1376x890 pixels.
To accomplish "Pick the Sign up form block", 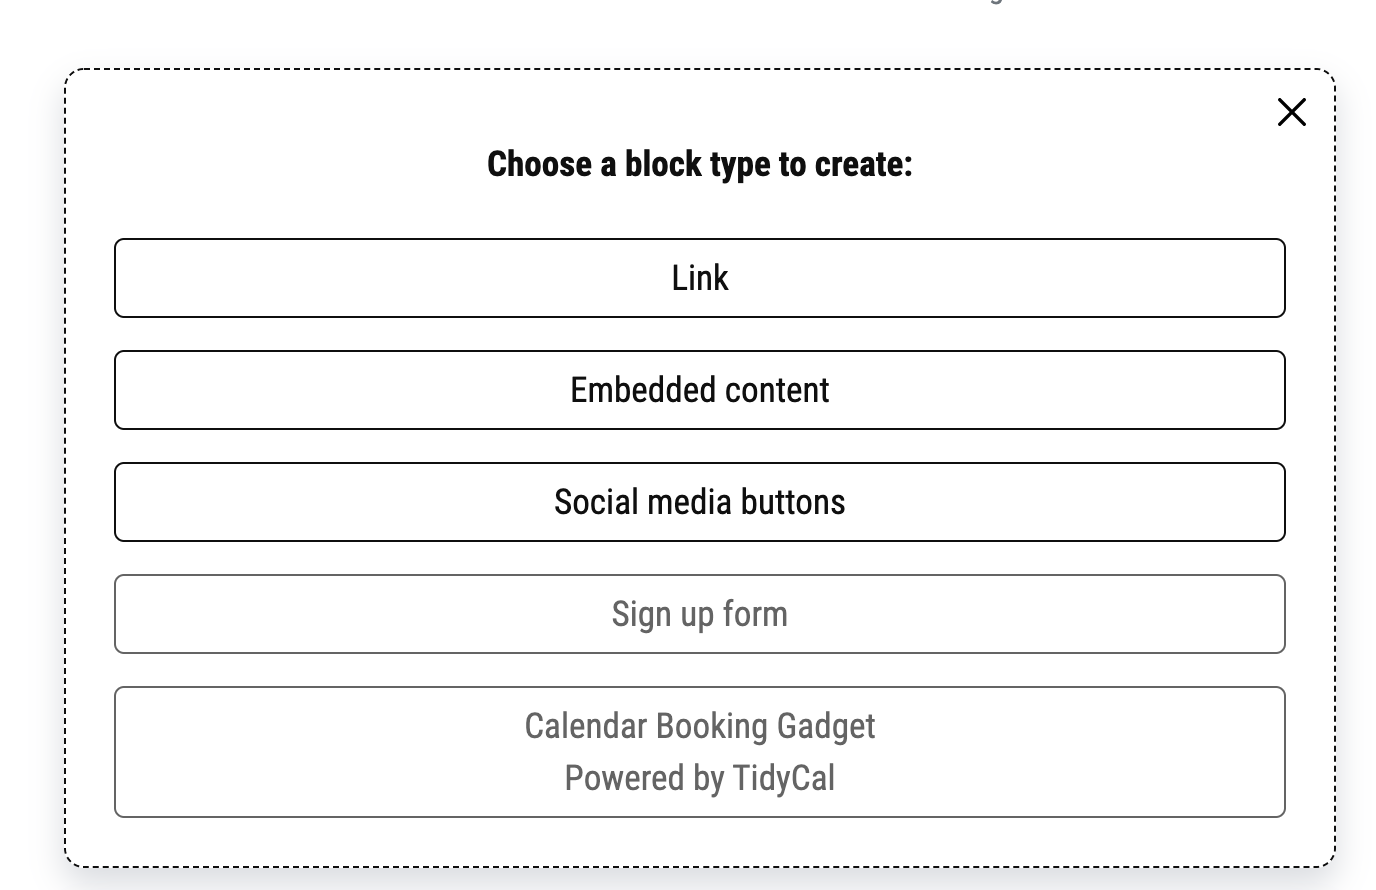I will (700, 614).
